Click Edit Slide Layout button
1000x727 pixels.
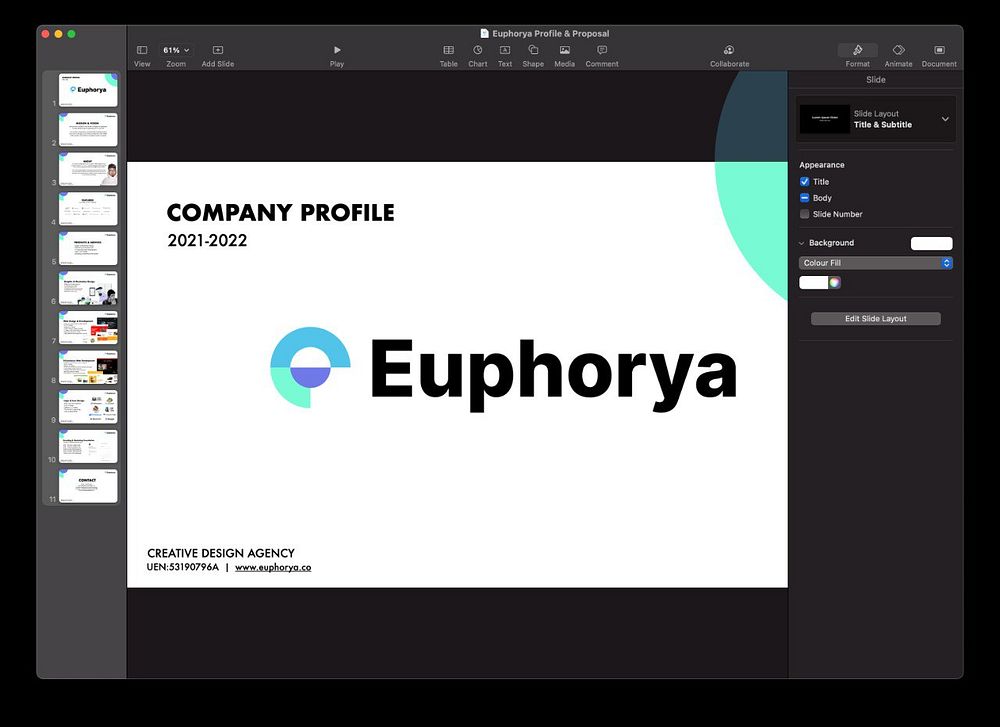pyautogui.click(x=876, y=319)
